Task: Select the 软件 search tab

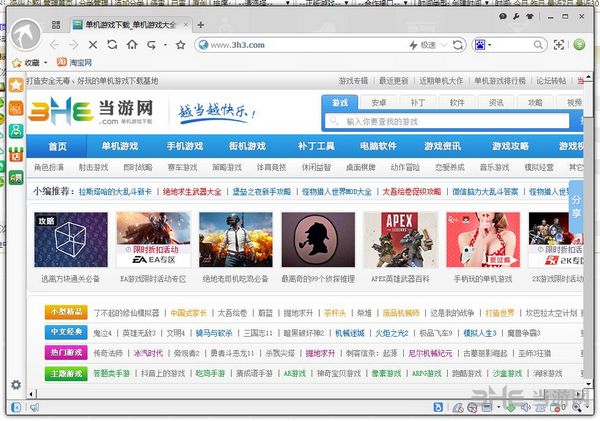Action: [457, 103]
